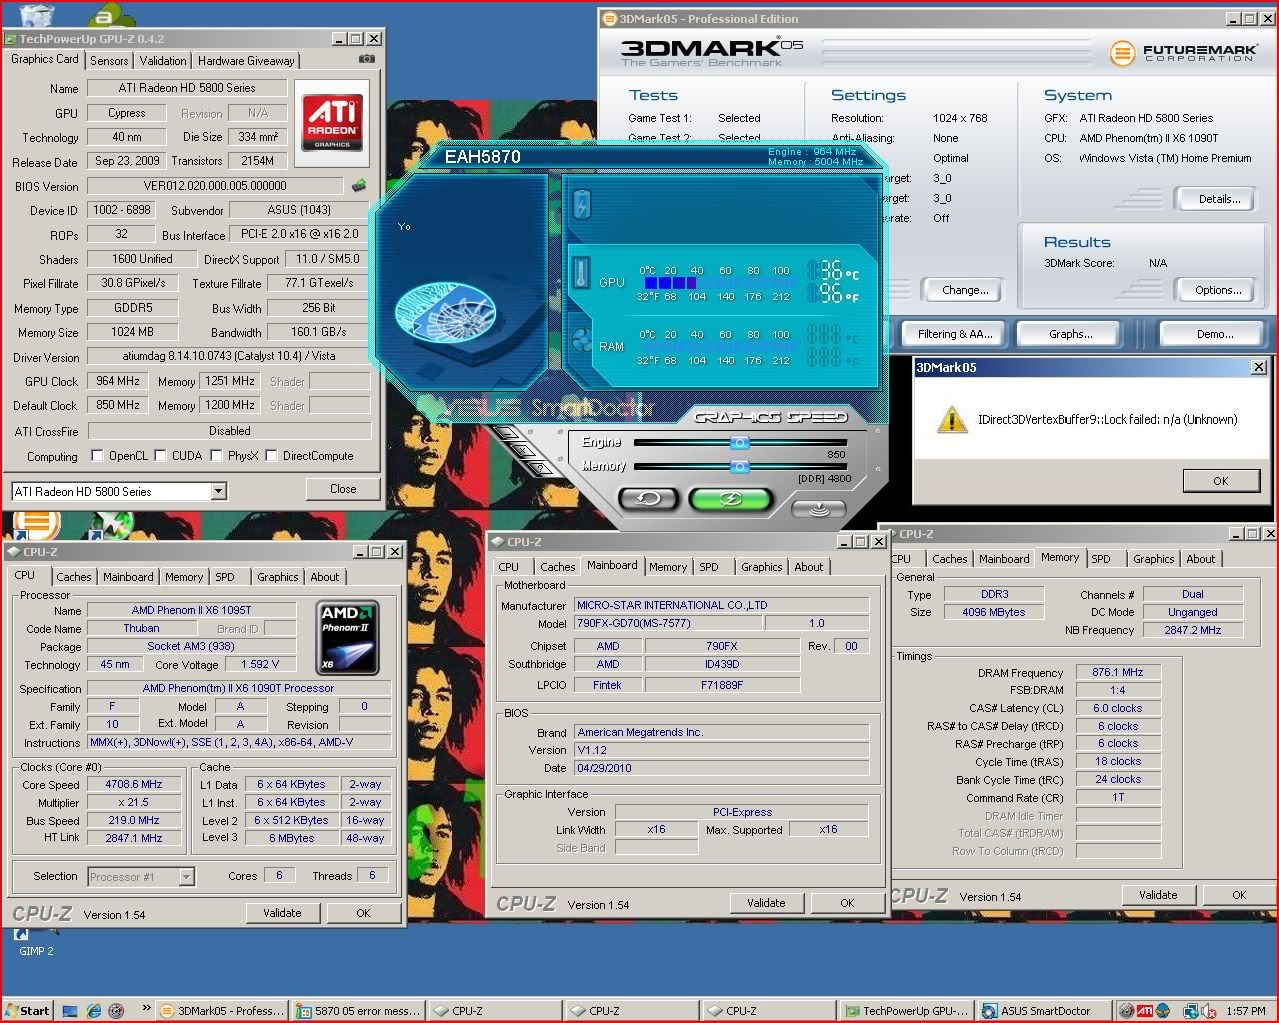Click the Core Speed 4708.6 MHz value

[x=134, y=785]
